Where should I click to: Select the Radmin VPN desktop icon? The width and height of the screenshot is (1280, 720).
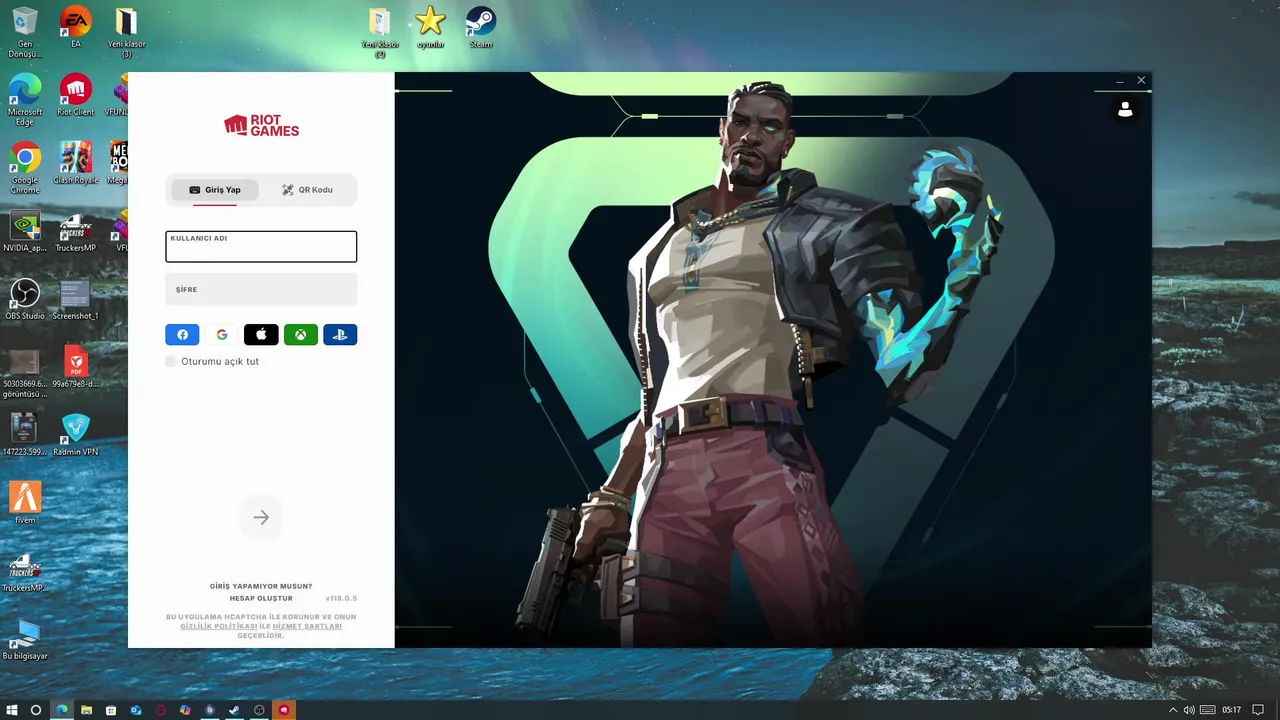coord(76,435)
